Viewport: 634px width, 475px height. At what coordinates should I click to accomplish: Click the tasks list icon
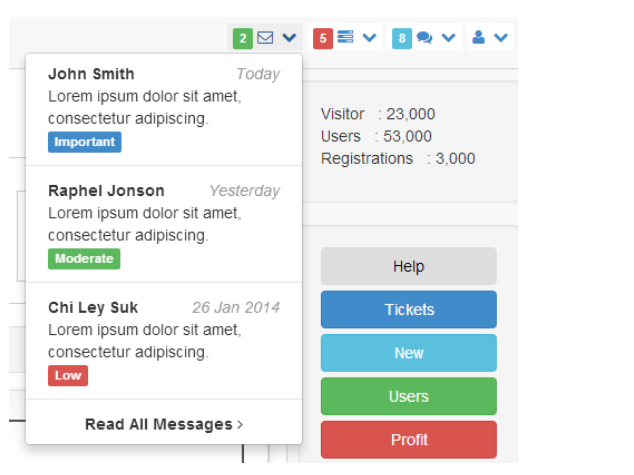click(x=345, y=37)
